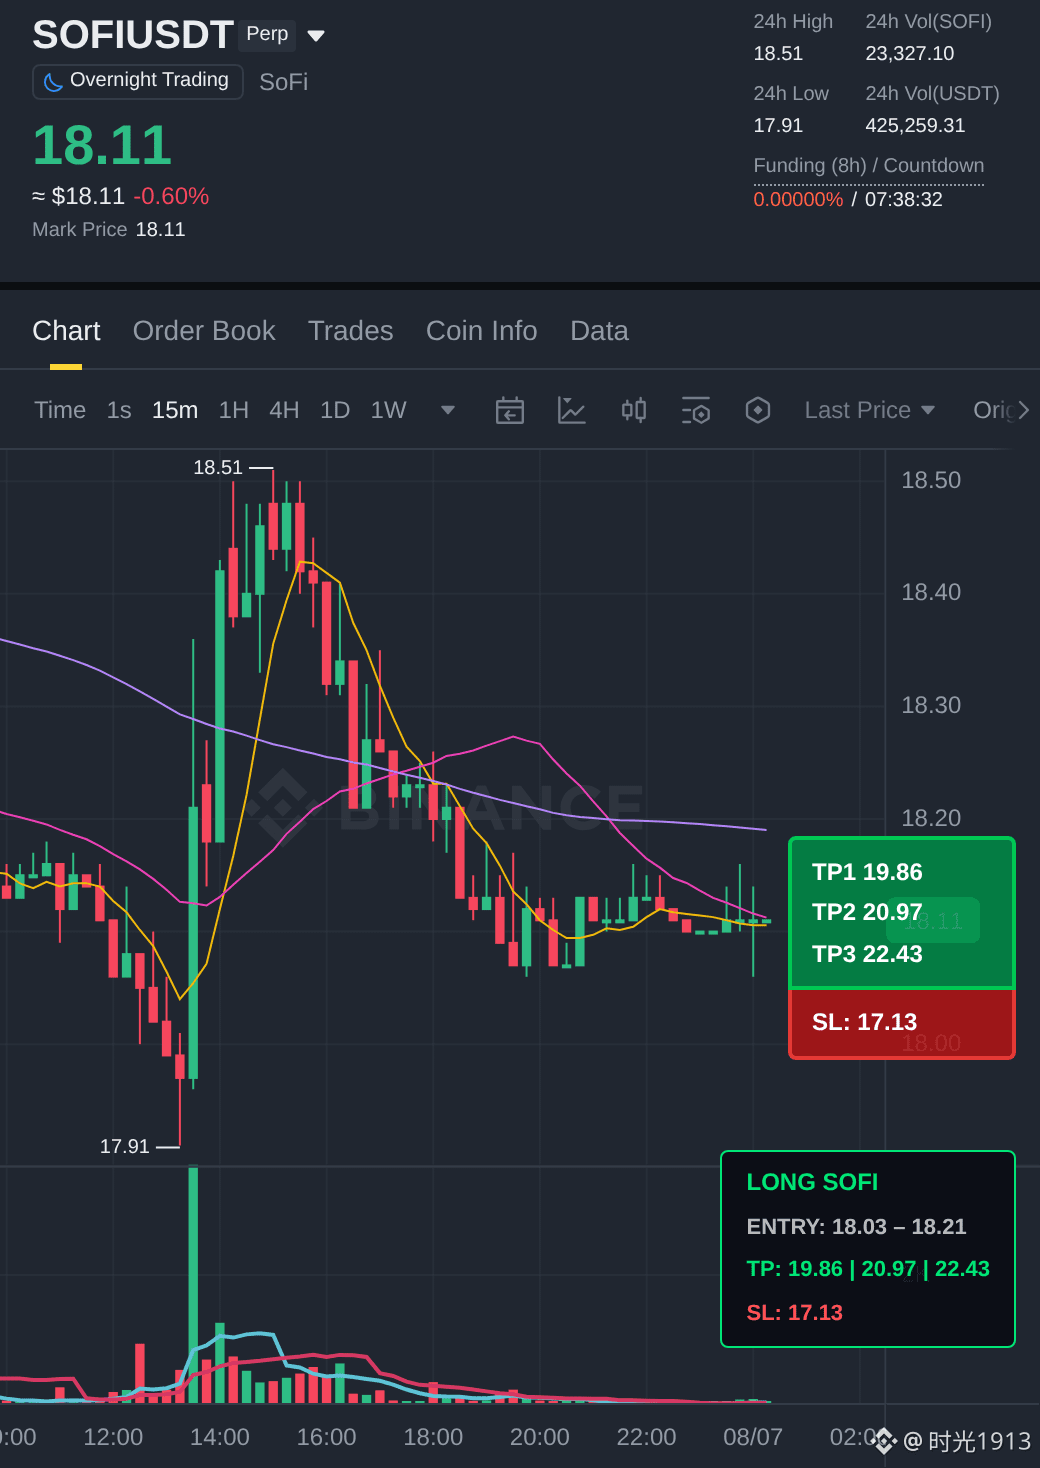
Task: Tap the Mark Price 18.11 value
Action: click(x=161, y=230)
